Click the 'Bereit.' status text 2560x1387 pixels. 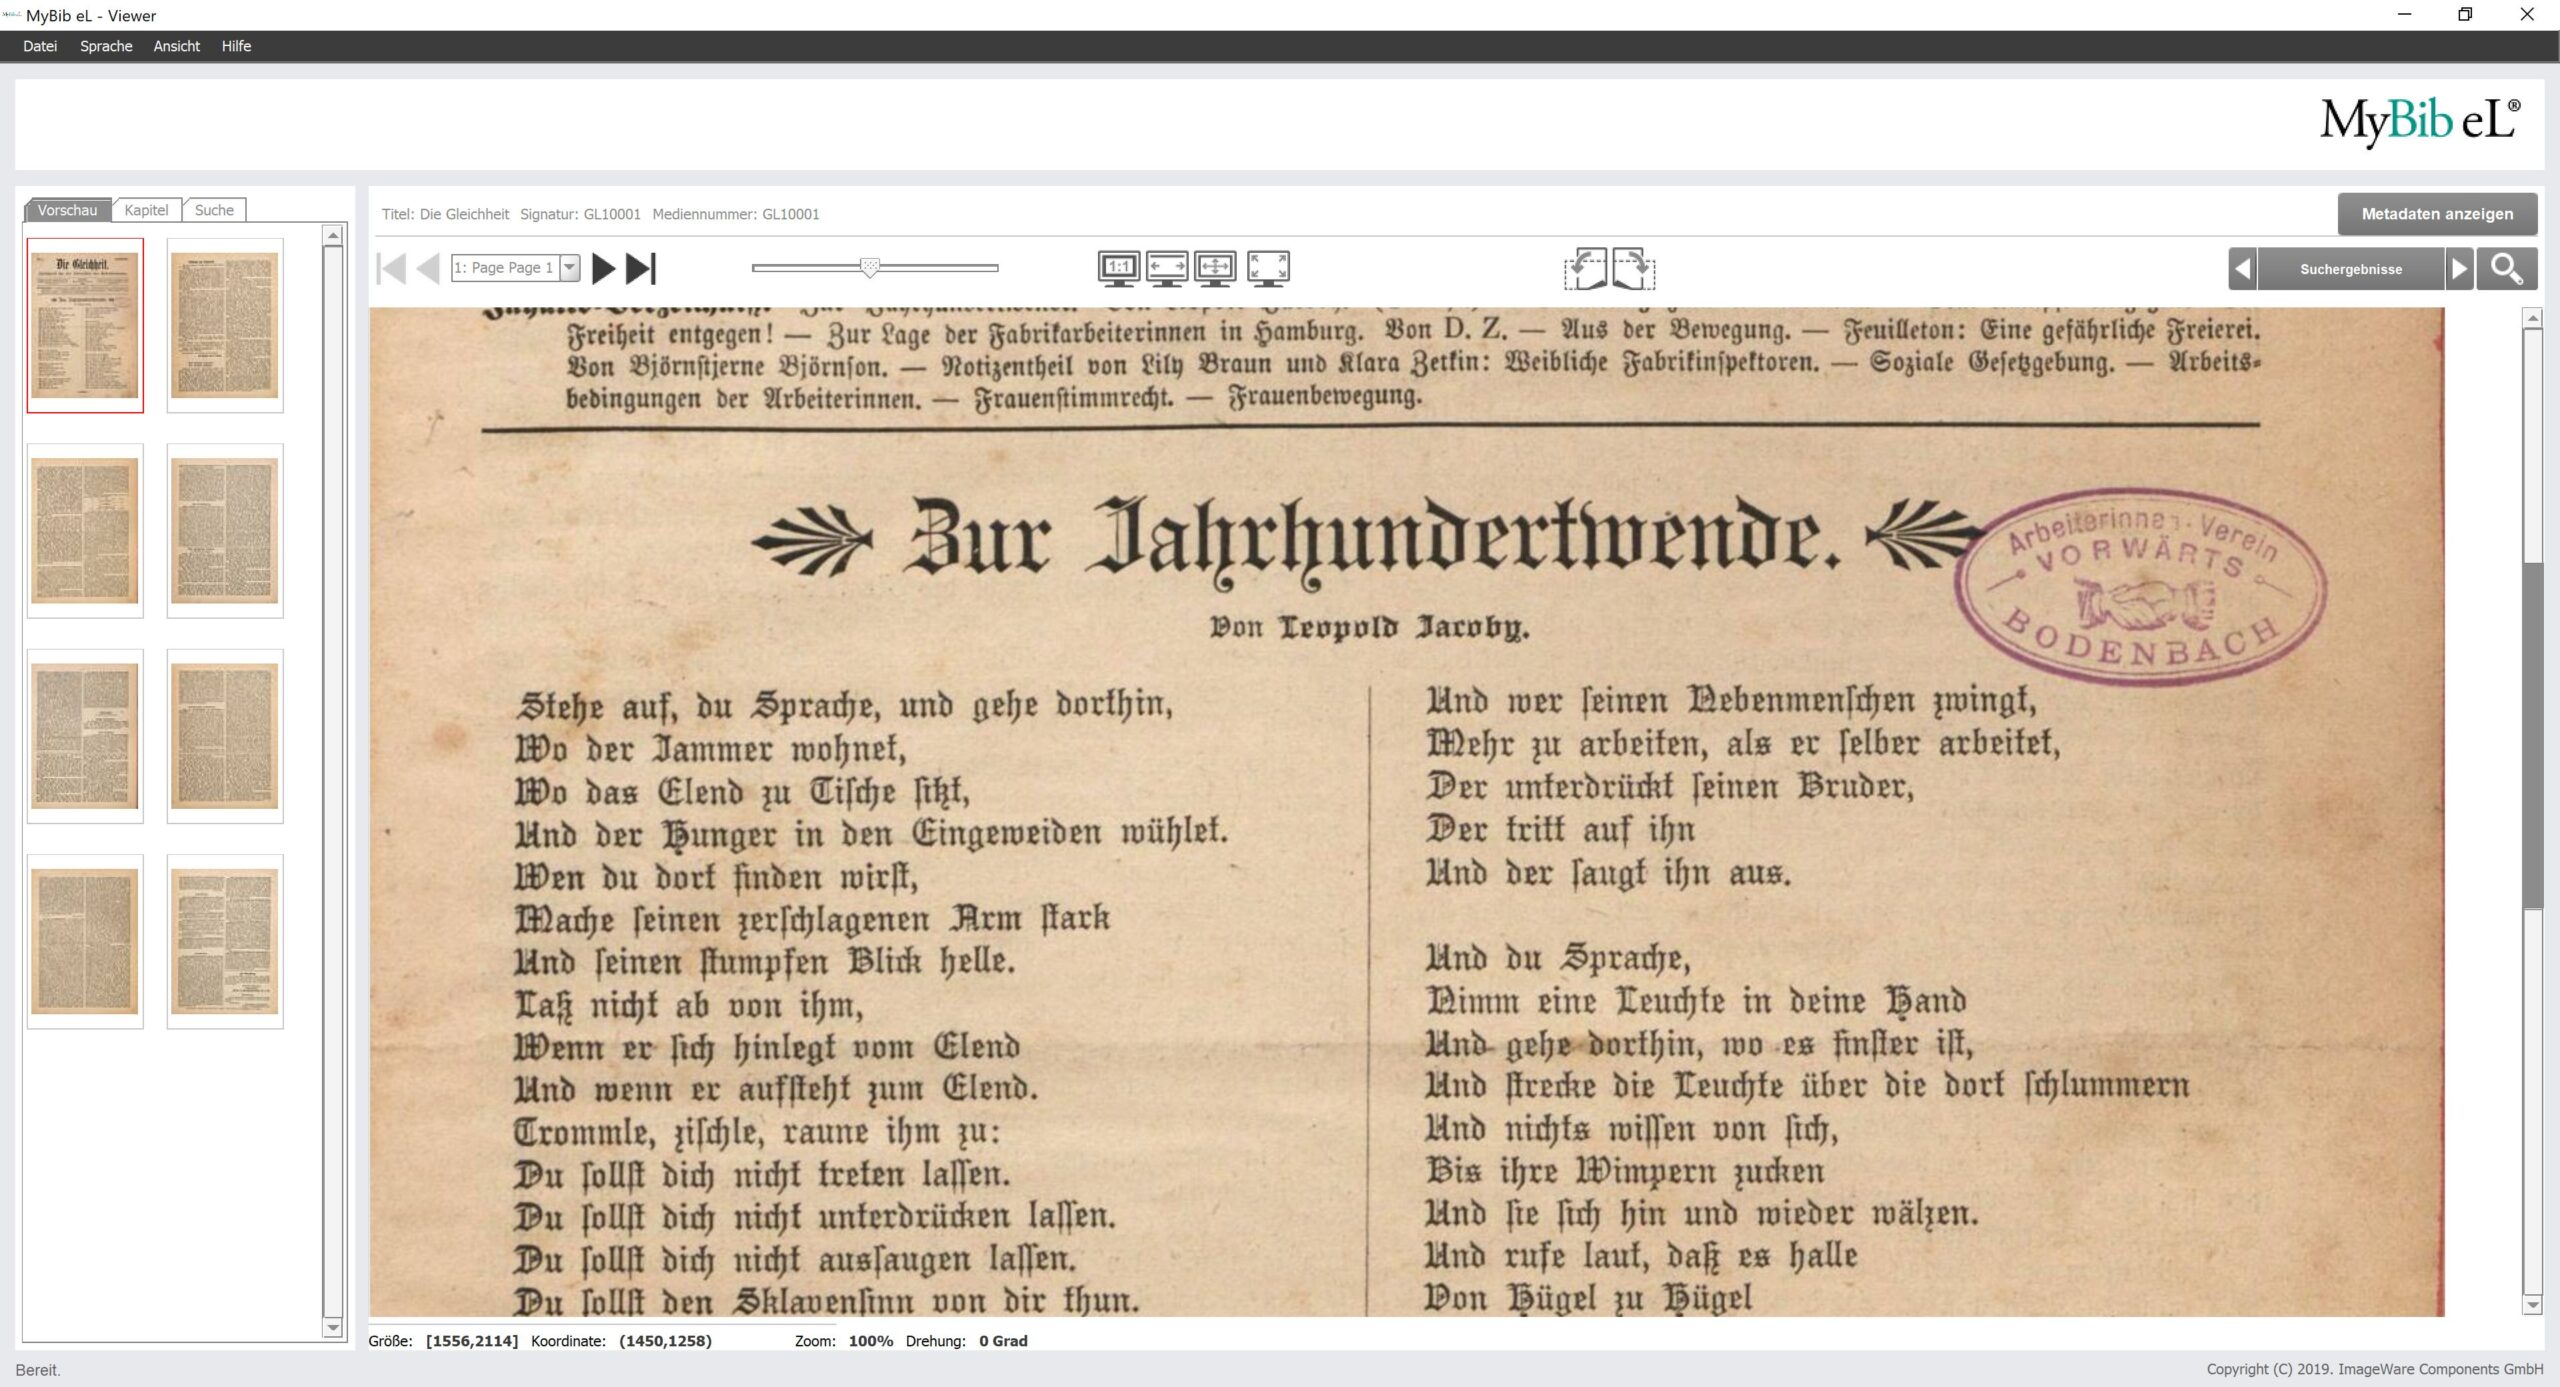coord(38,1370)
